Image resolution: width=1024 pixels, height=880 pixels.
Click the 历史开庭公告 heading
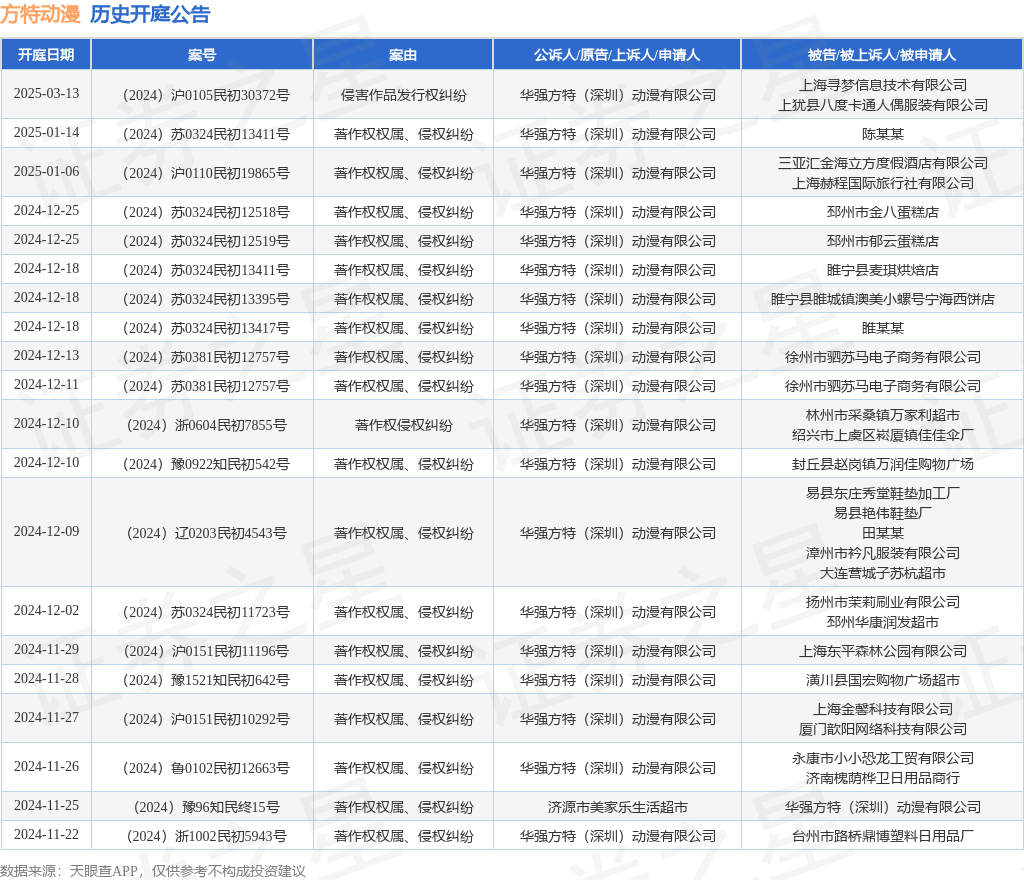click(x=150, y=14)
